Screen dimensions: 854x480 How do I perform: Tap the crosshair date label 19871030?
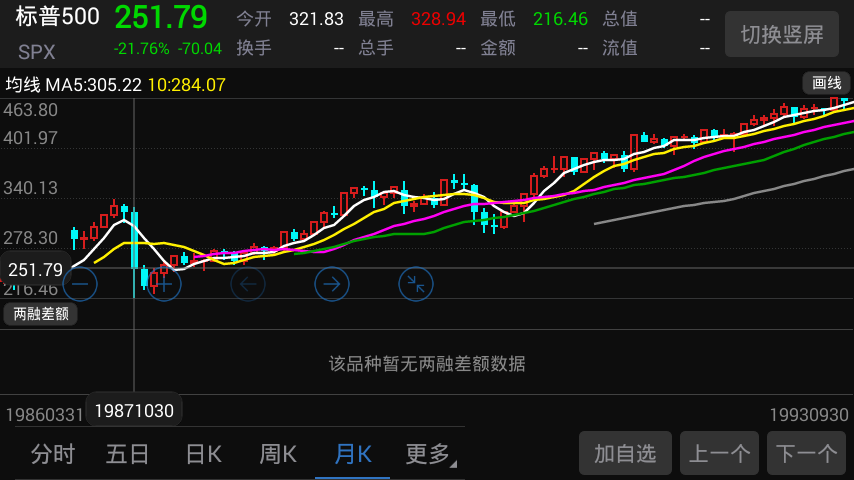[x=134, y=410]
